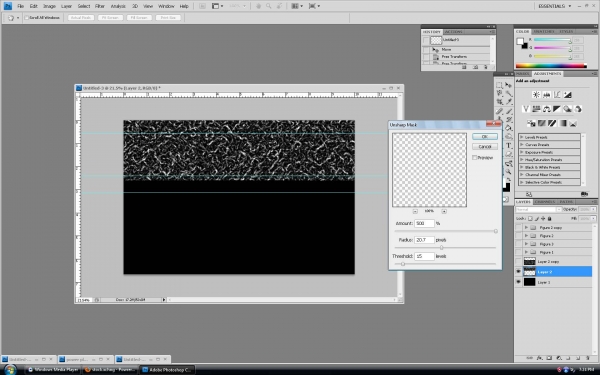The image size is (600, 375).
Task: Toggle Lock transparent pixels box
Action: (x=530, y=218)
